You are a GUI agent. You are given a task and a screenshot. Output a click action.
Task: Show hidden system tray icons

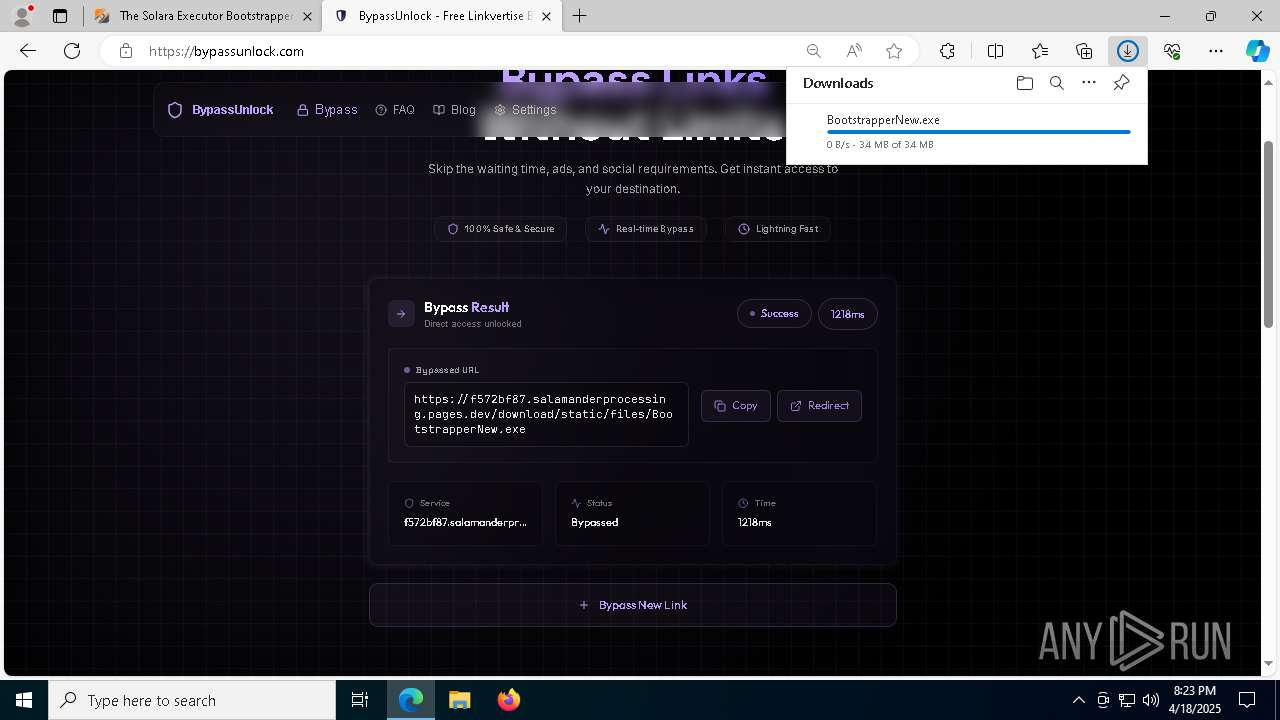point(1079,700)
